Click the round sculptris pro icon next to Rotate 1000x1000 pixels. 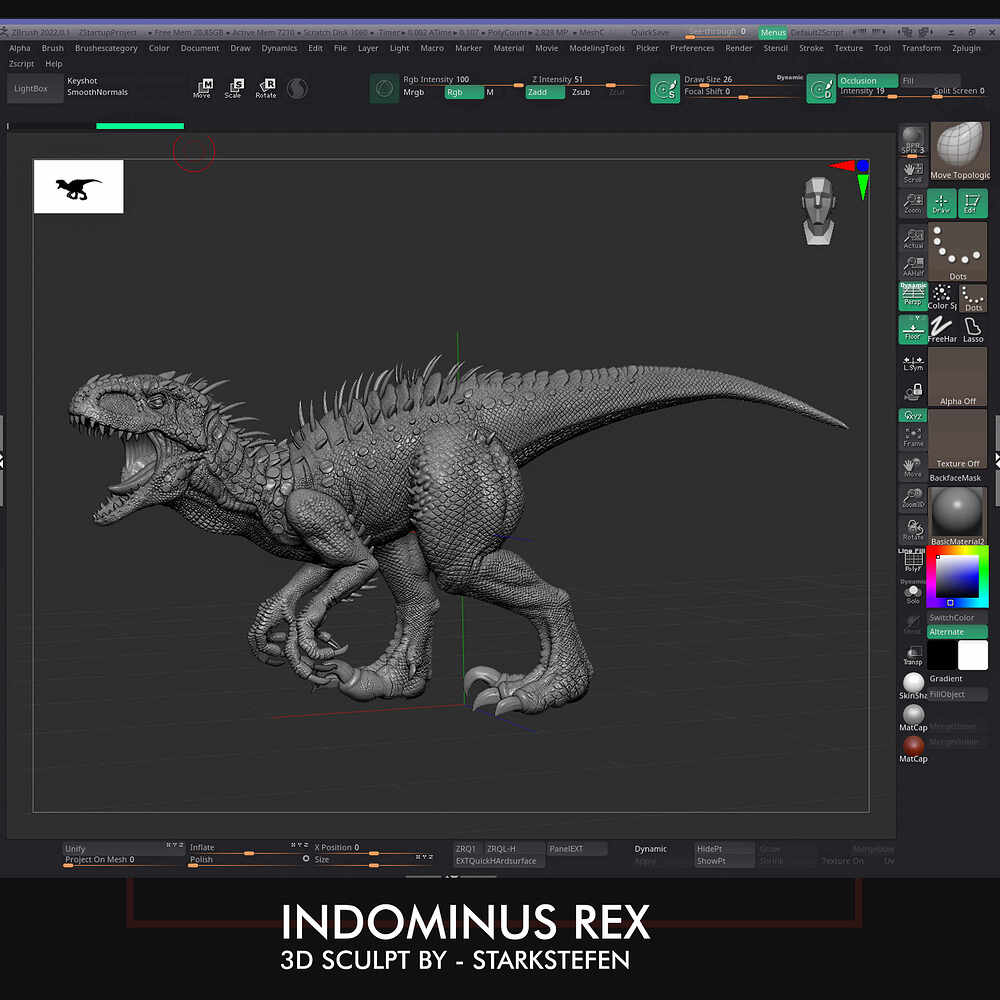(x=297, y=89)
